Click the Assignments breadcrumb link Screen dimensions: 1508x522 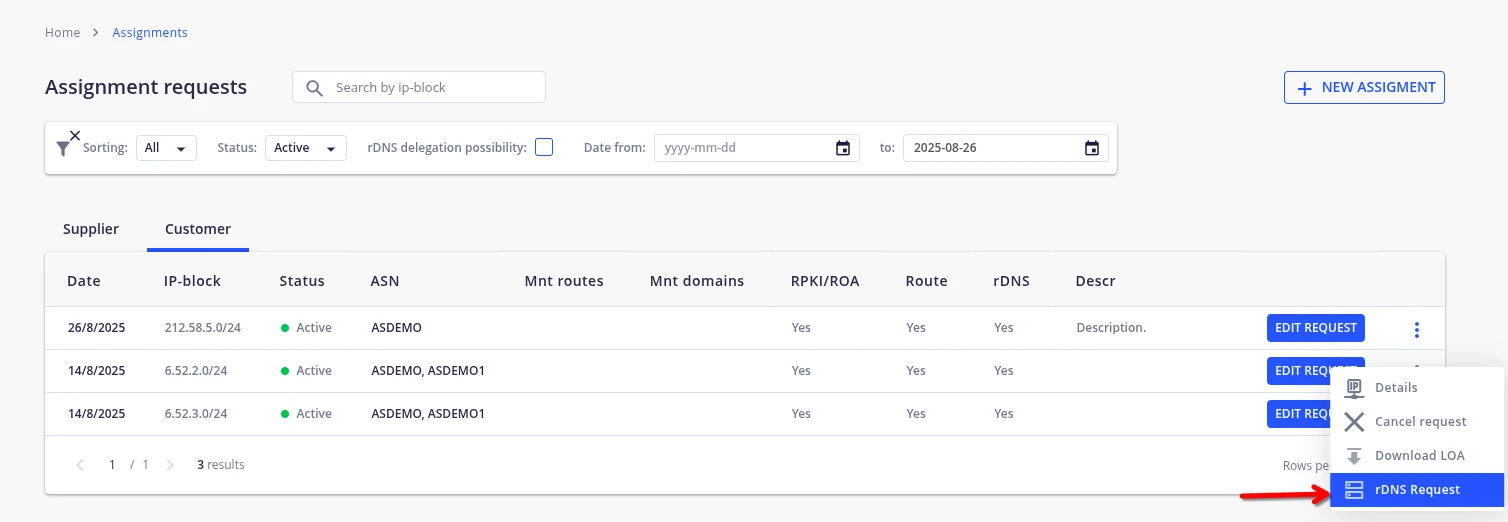[x=150, y=33]
